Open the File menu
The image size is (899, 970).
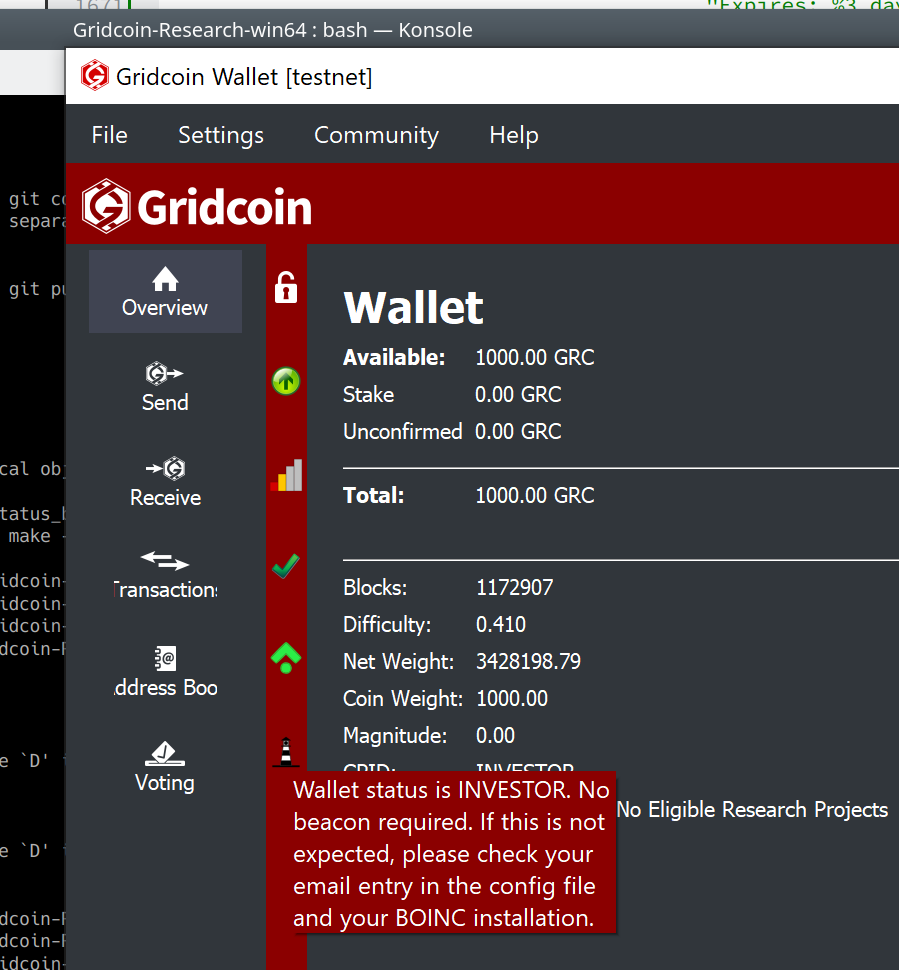110,135
